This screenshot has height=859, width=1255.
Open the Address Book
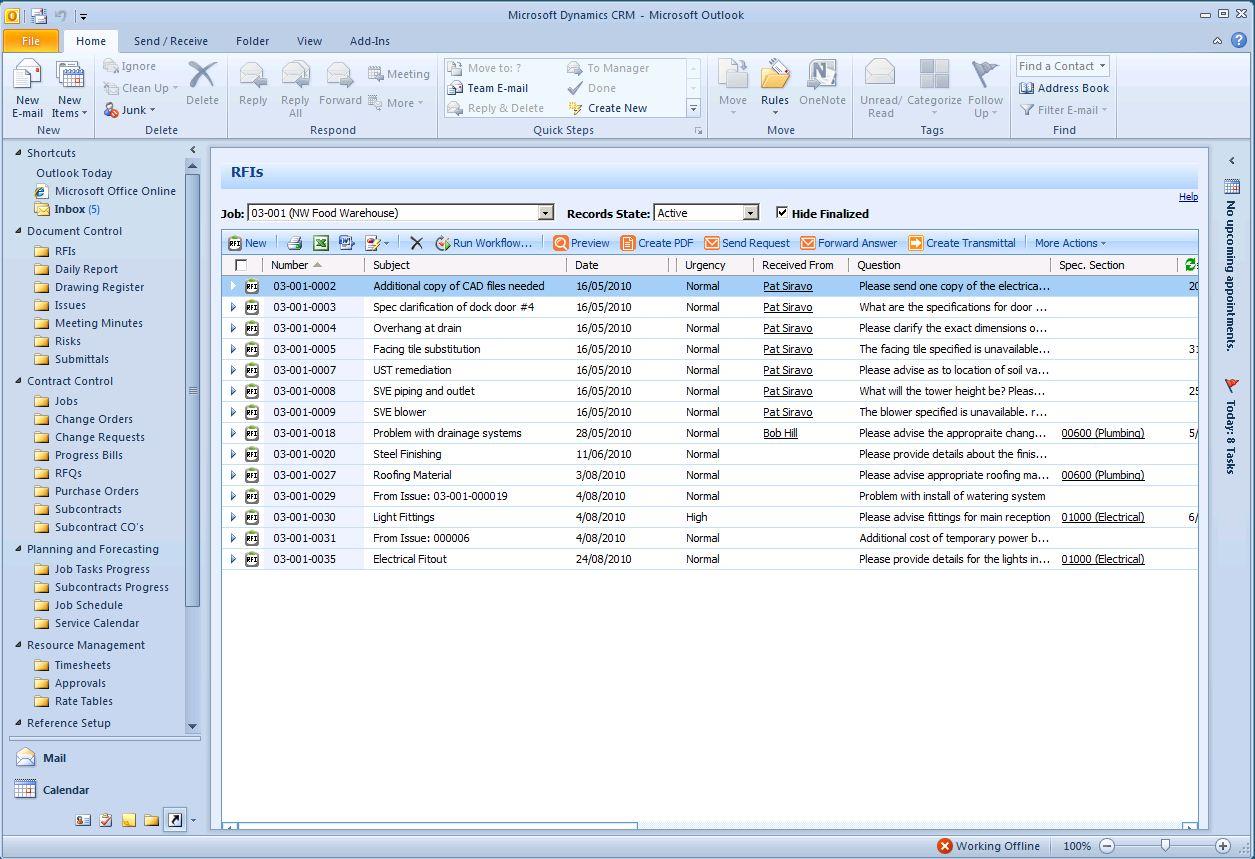tap(1064, 88)
